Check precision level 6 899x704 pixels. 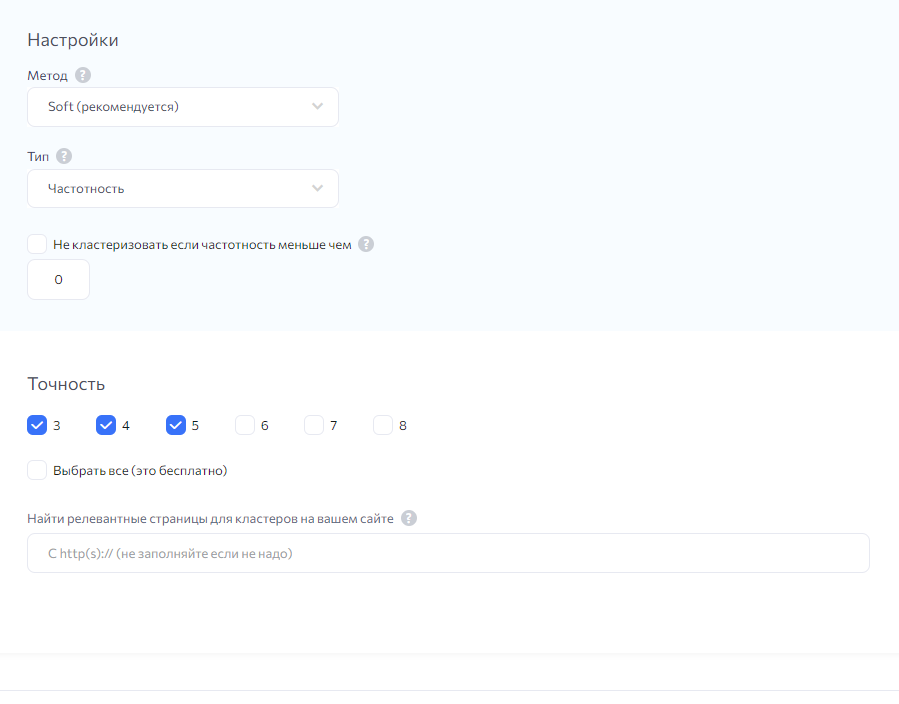(x=245, y=425)
